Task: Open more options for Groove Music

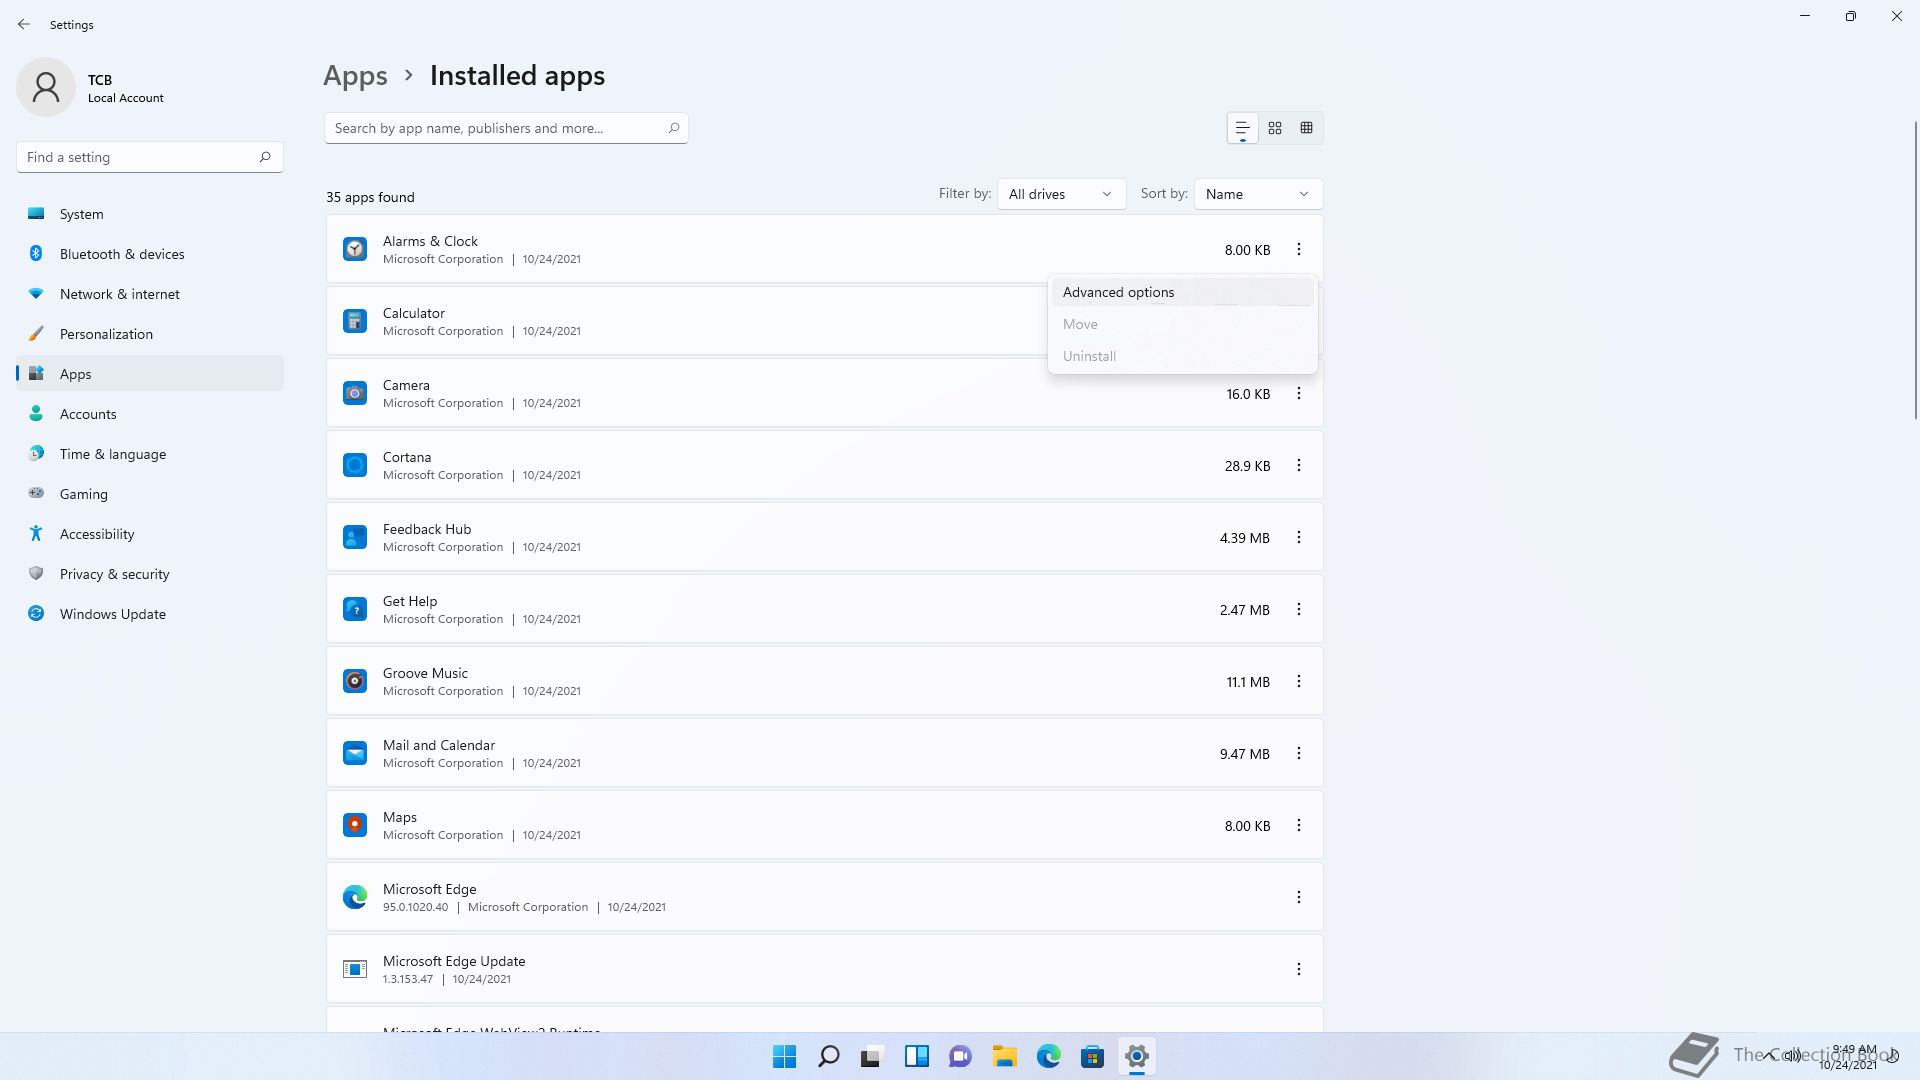Action: pos(1299,681)
